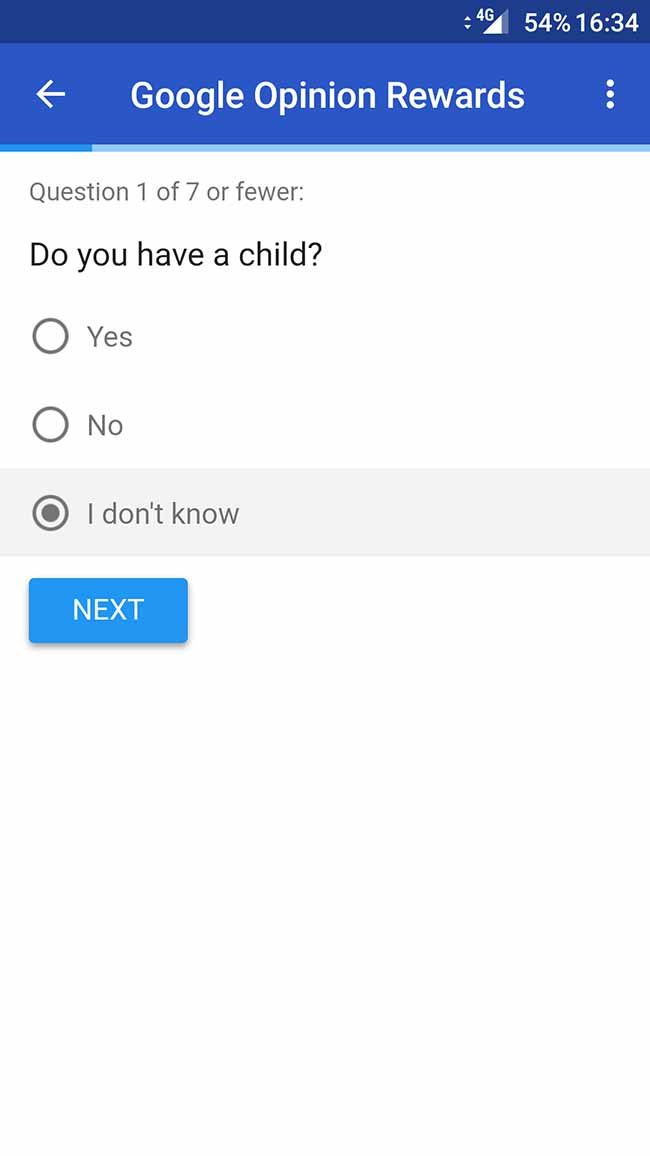Screen dimensions: 650x1156
Task: Tap the back arrow in header
Action: pos(50,94)
